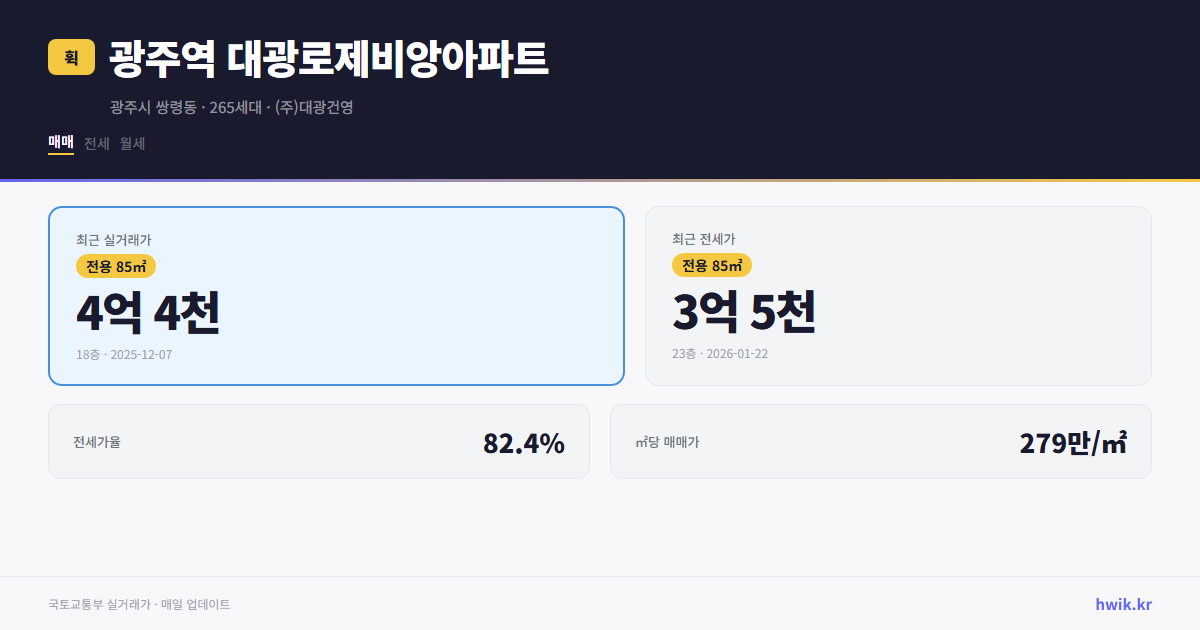Screen dimensions: 1200x630
Task: Expand details of the 4억 4천 price
Action: [x=148, y=314]
